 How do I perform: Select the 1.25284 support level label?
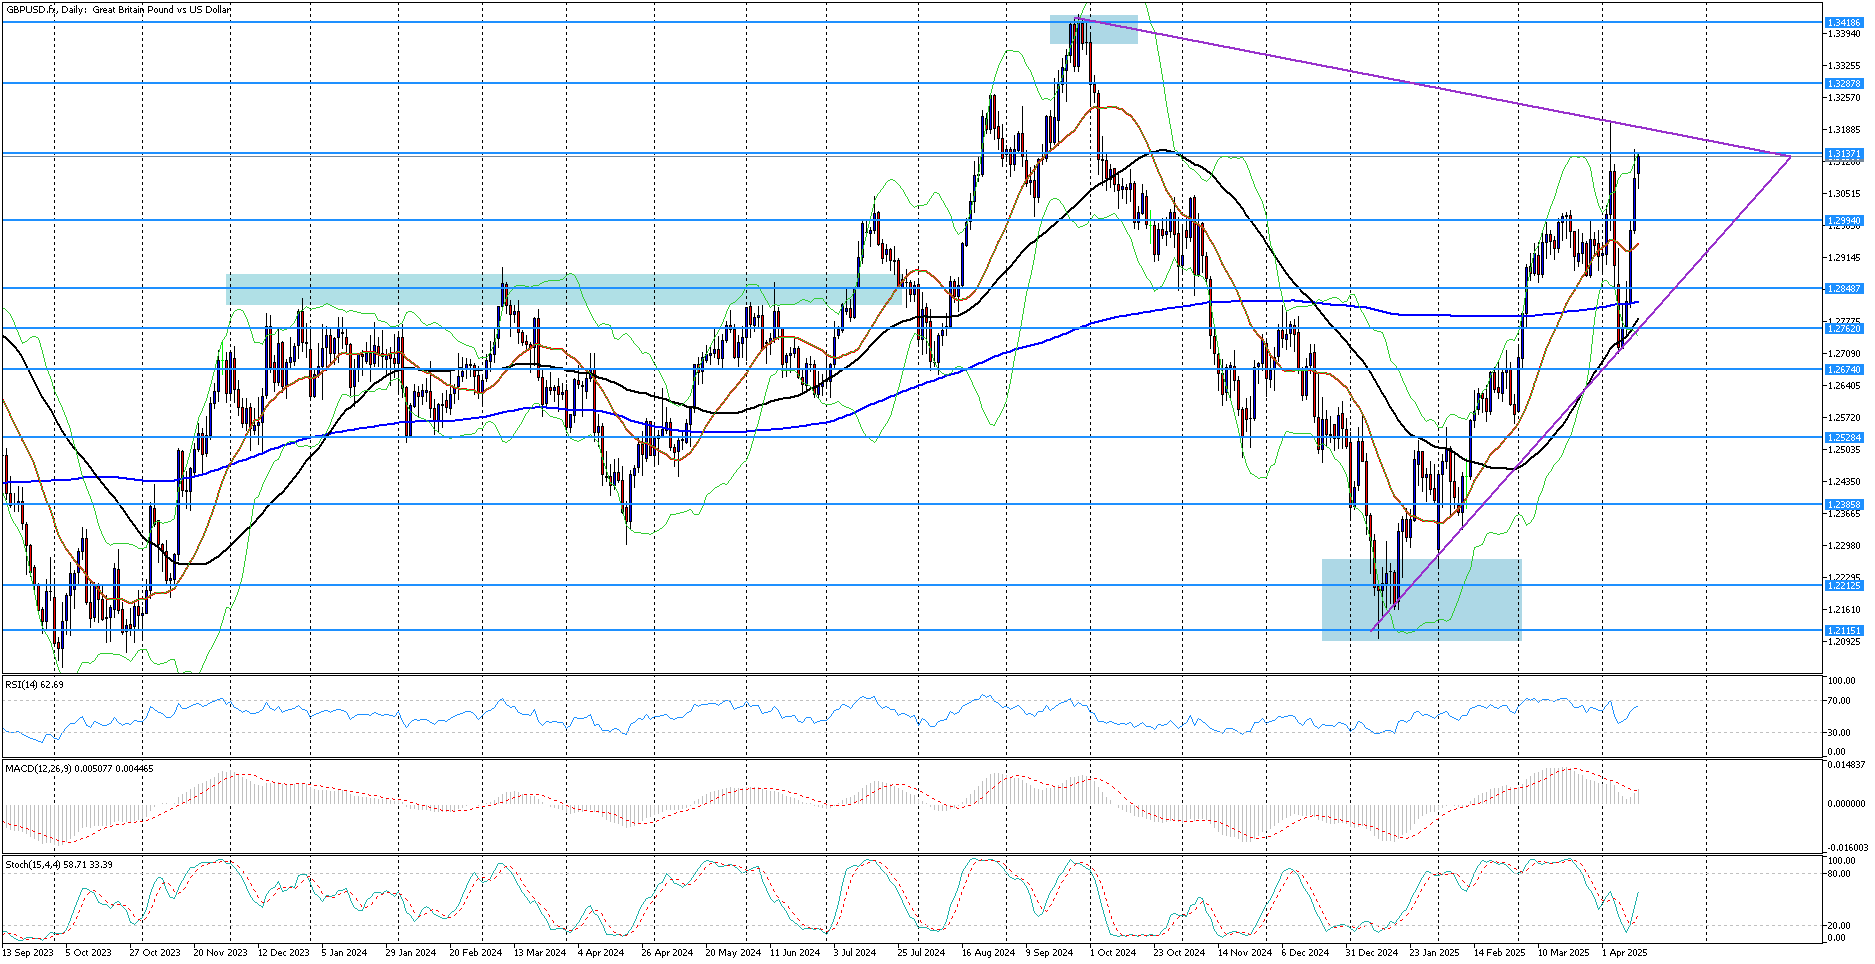[x=1843, y=437]
